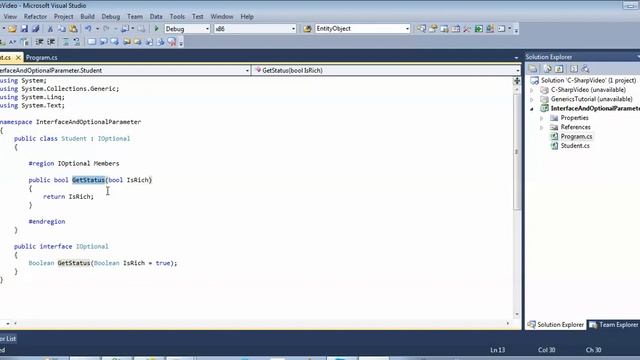Open the Project menu

pyautogui.click(x=64, y=17)
